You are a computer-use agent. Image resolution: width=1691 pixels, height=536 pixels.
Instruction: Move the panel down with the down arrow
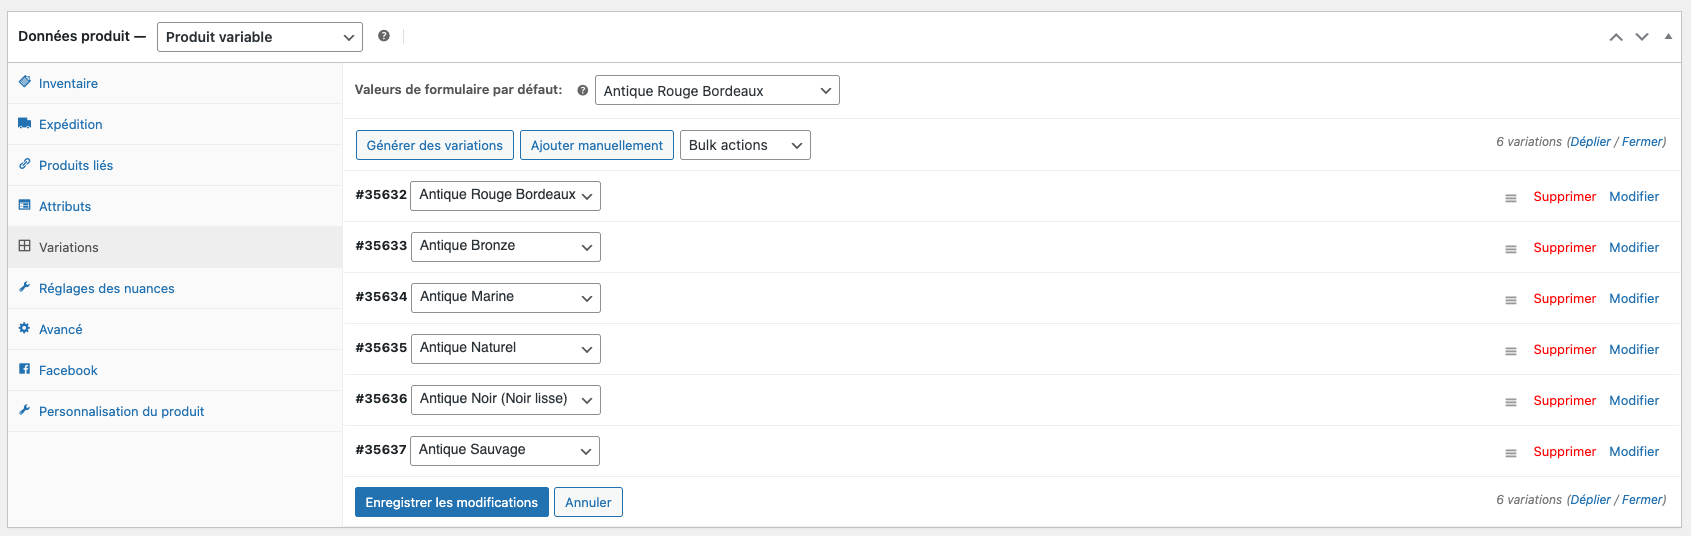click(x=1642, y=37)
